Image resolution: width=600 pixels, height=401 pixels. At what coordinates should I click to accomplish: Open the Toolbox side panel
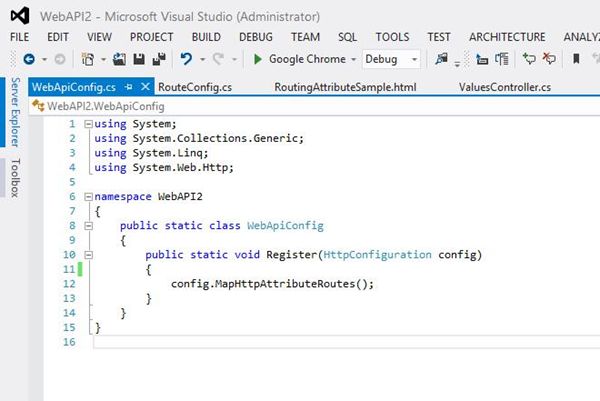click(15, 178)
